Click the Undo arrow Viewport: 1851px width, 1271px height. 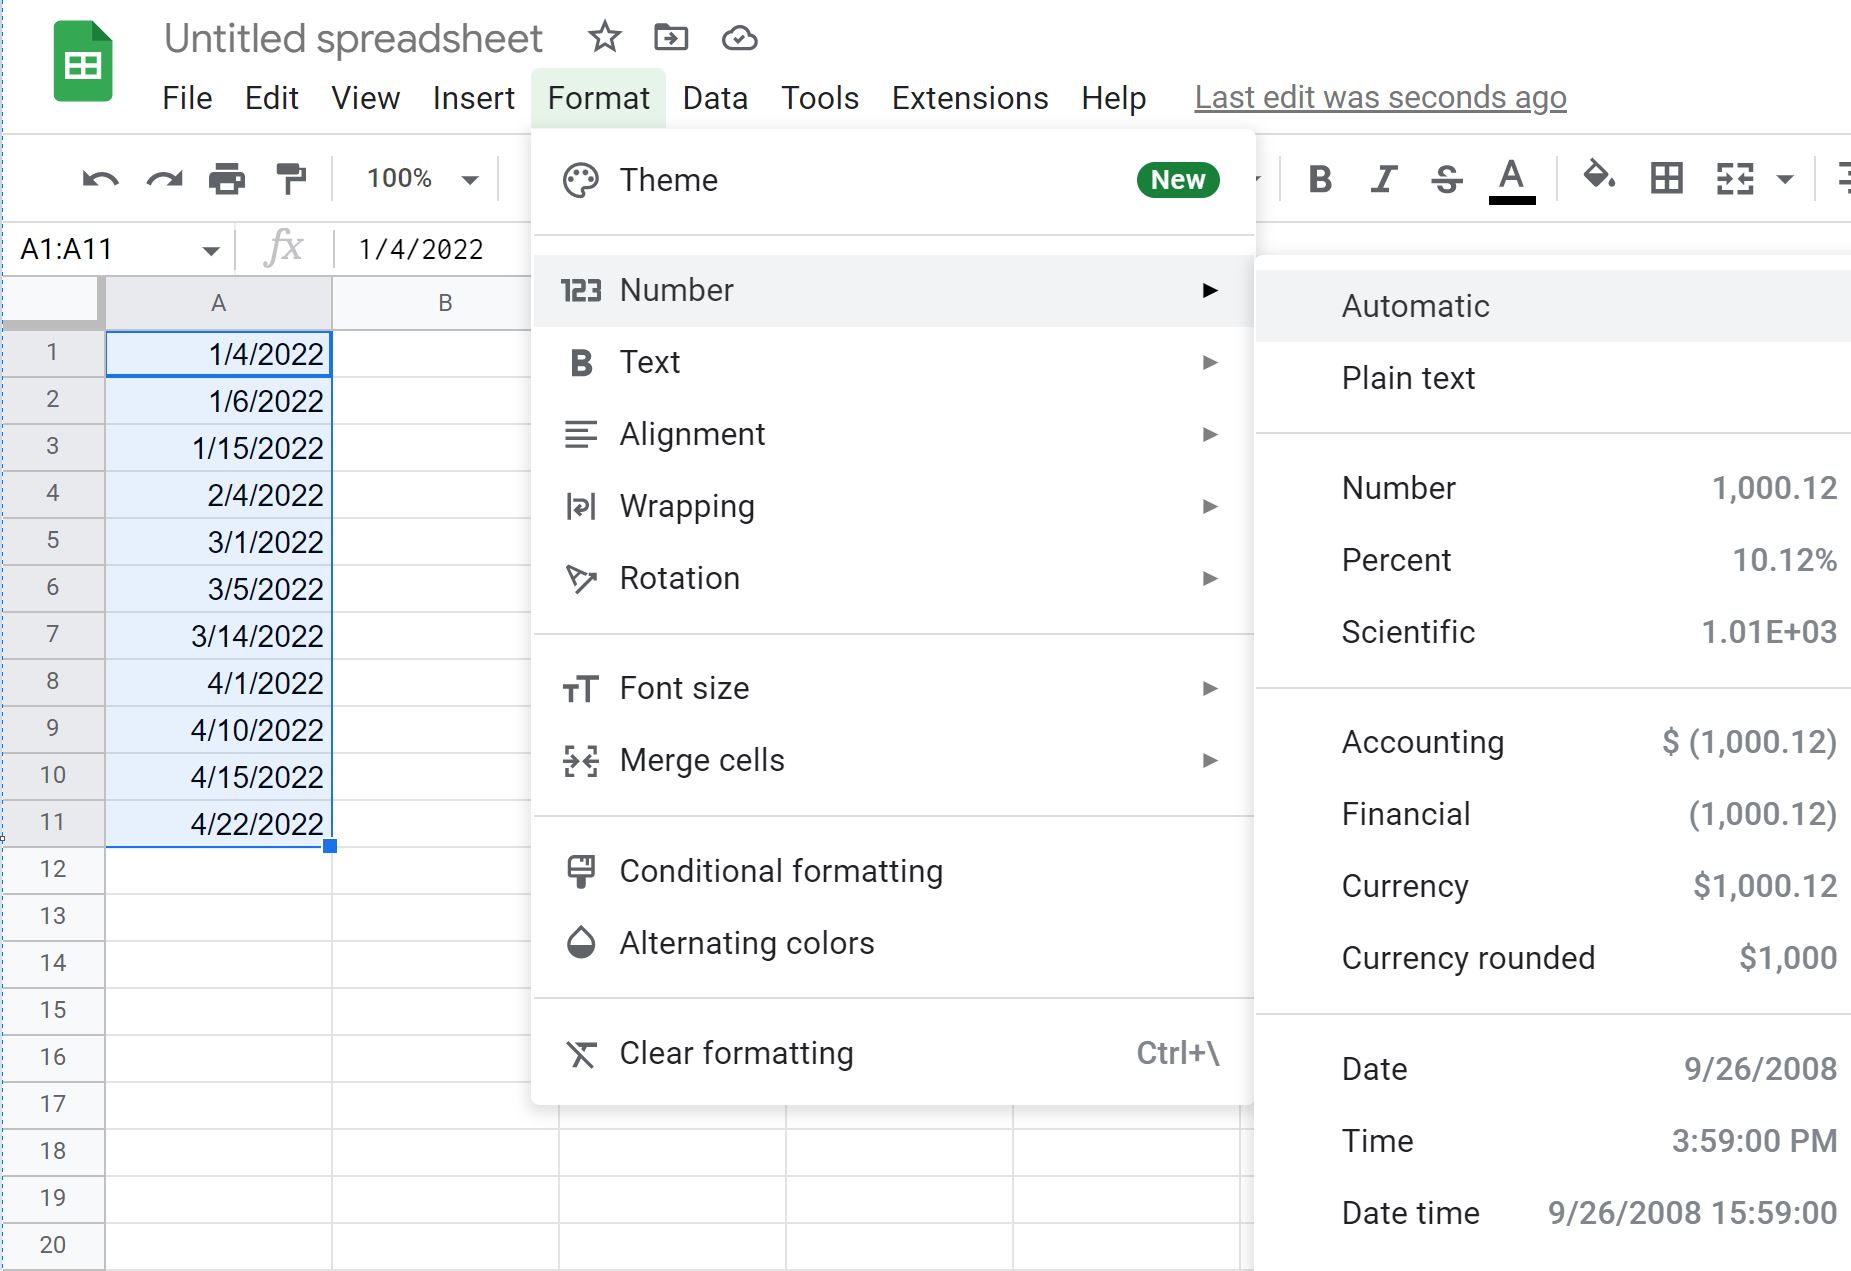click(x=100, y=179)
